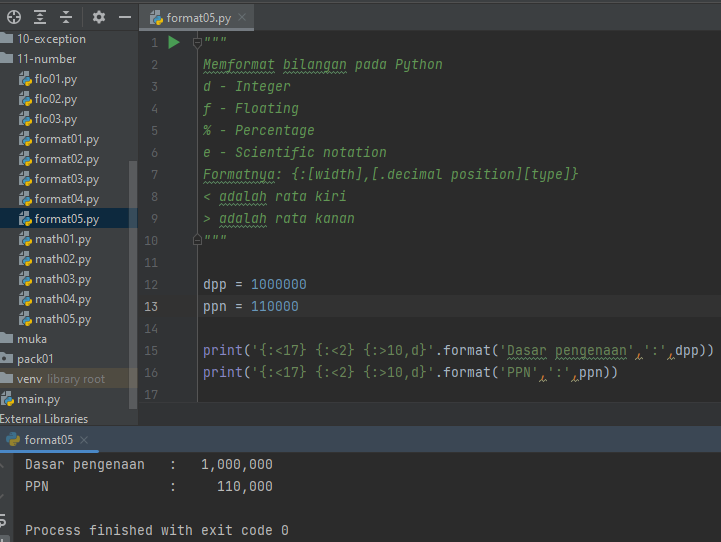Place cursor on value 1000000 in line 12
The height and width of the screenshot is (542, 721).
[279, 285]
